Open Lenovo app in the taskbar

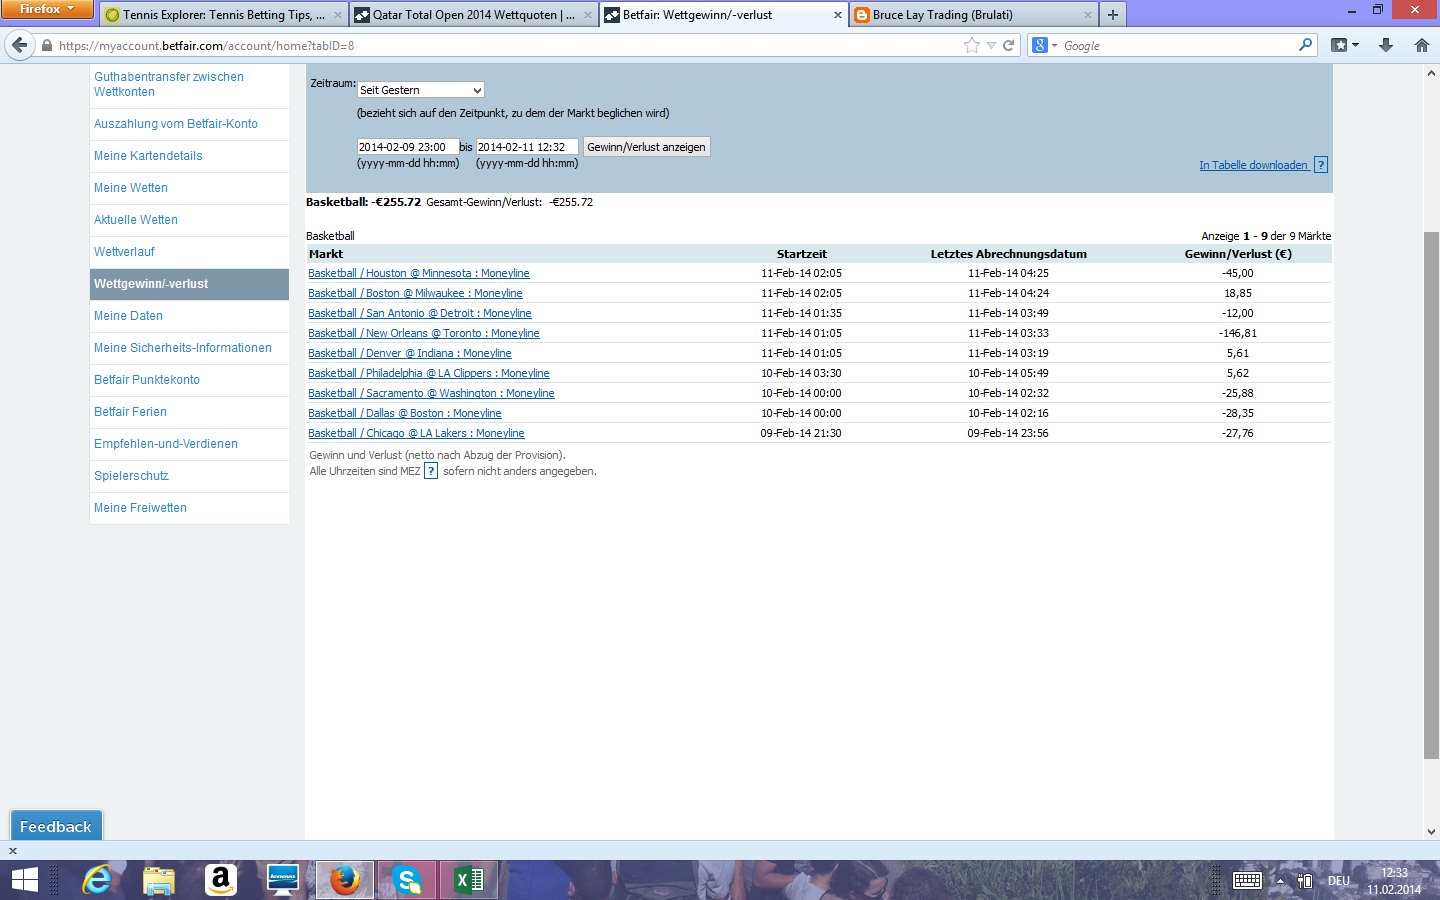(x=283, y=880)
